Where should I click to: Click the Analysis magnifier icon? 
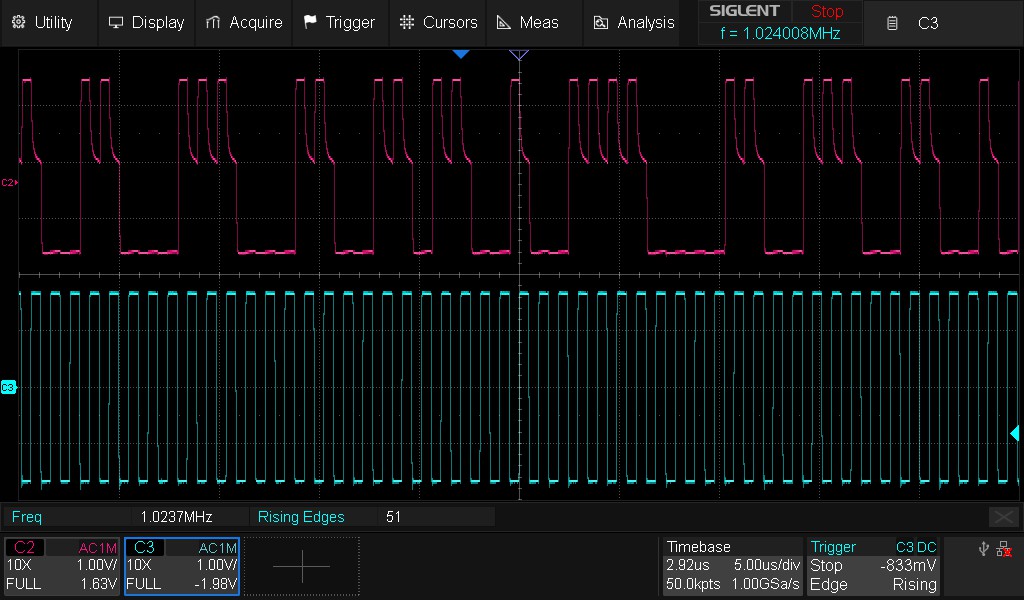click(601, 21)
